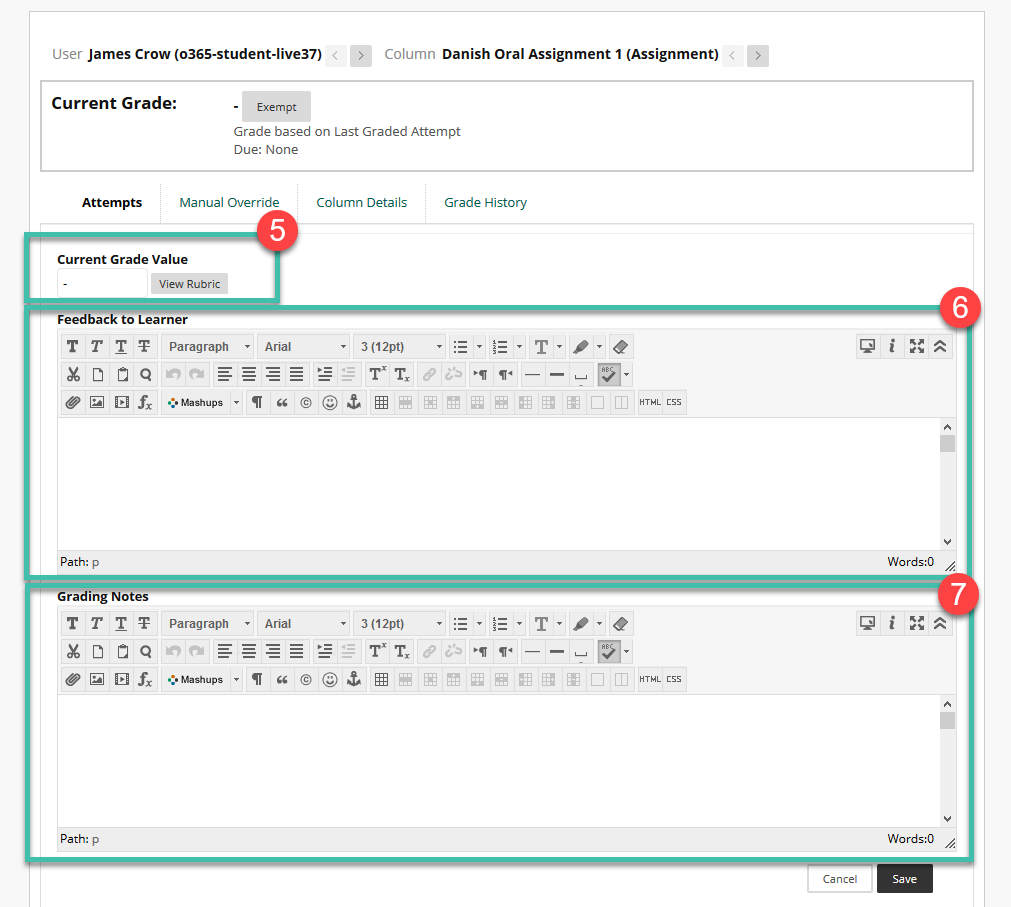Screen dimensions: 1011x907
Task: Insert anchor in Feedback to Learner editor
Action: click(x=354, y=402)
